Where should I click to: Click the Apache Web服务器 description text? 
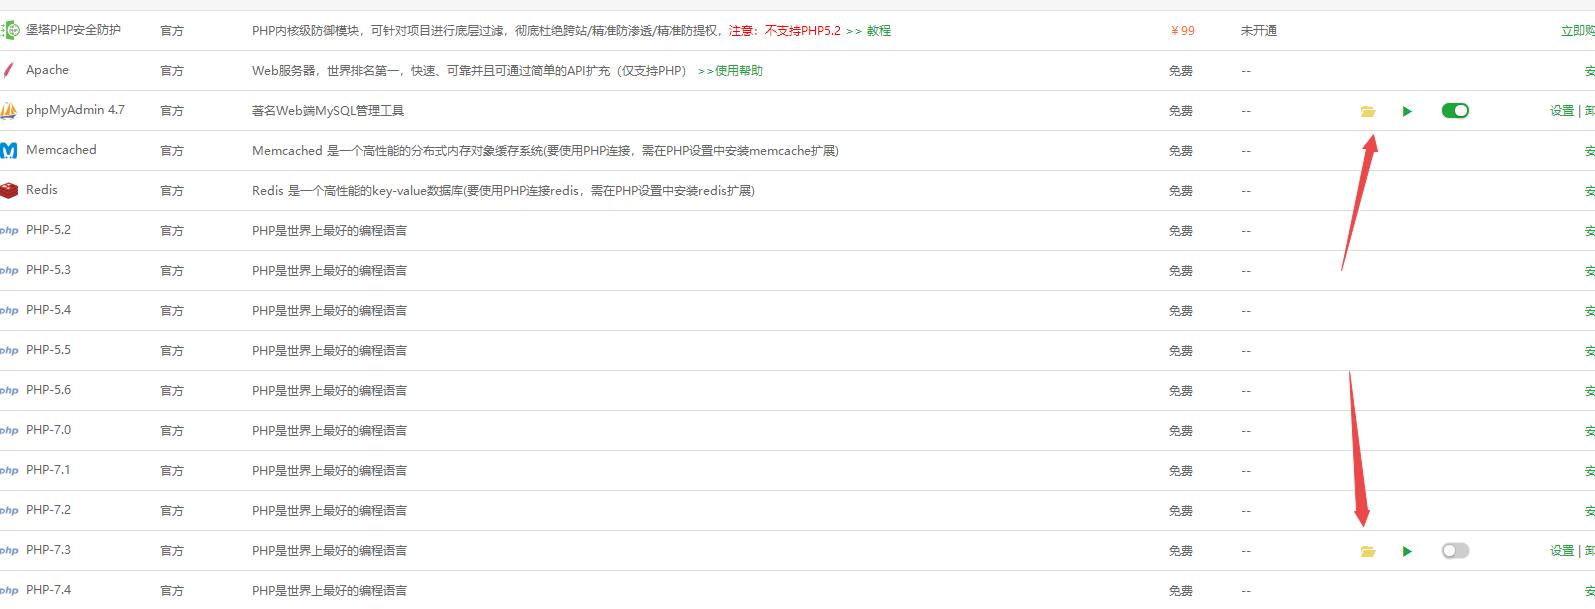(x=469, y=71)
